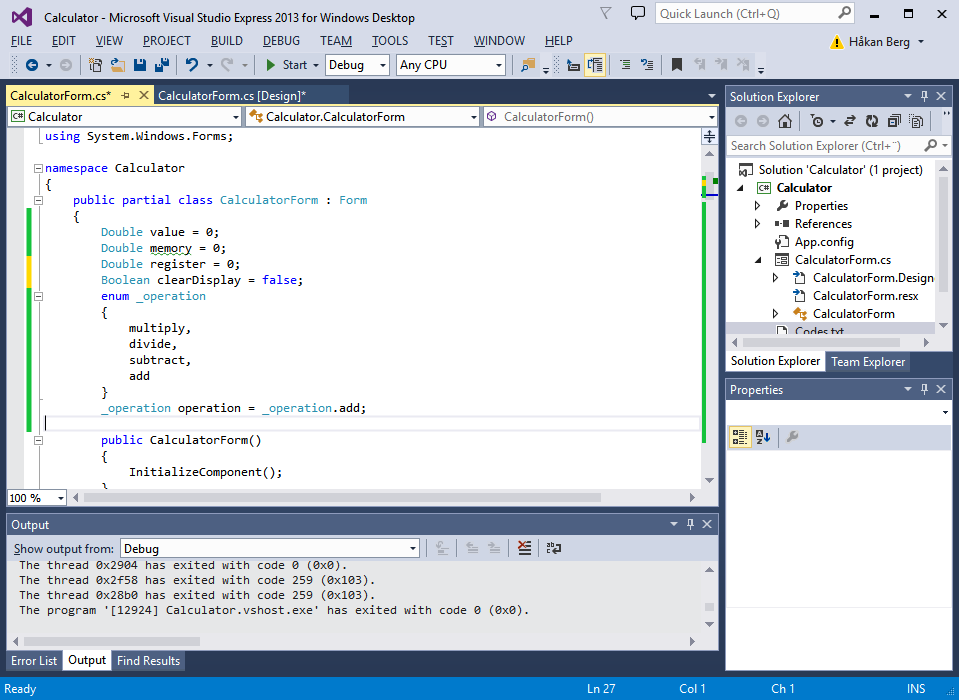Click the New Project toolbar icon
The height and width of the screenshot is (700, 959).
(95, 65)
